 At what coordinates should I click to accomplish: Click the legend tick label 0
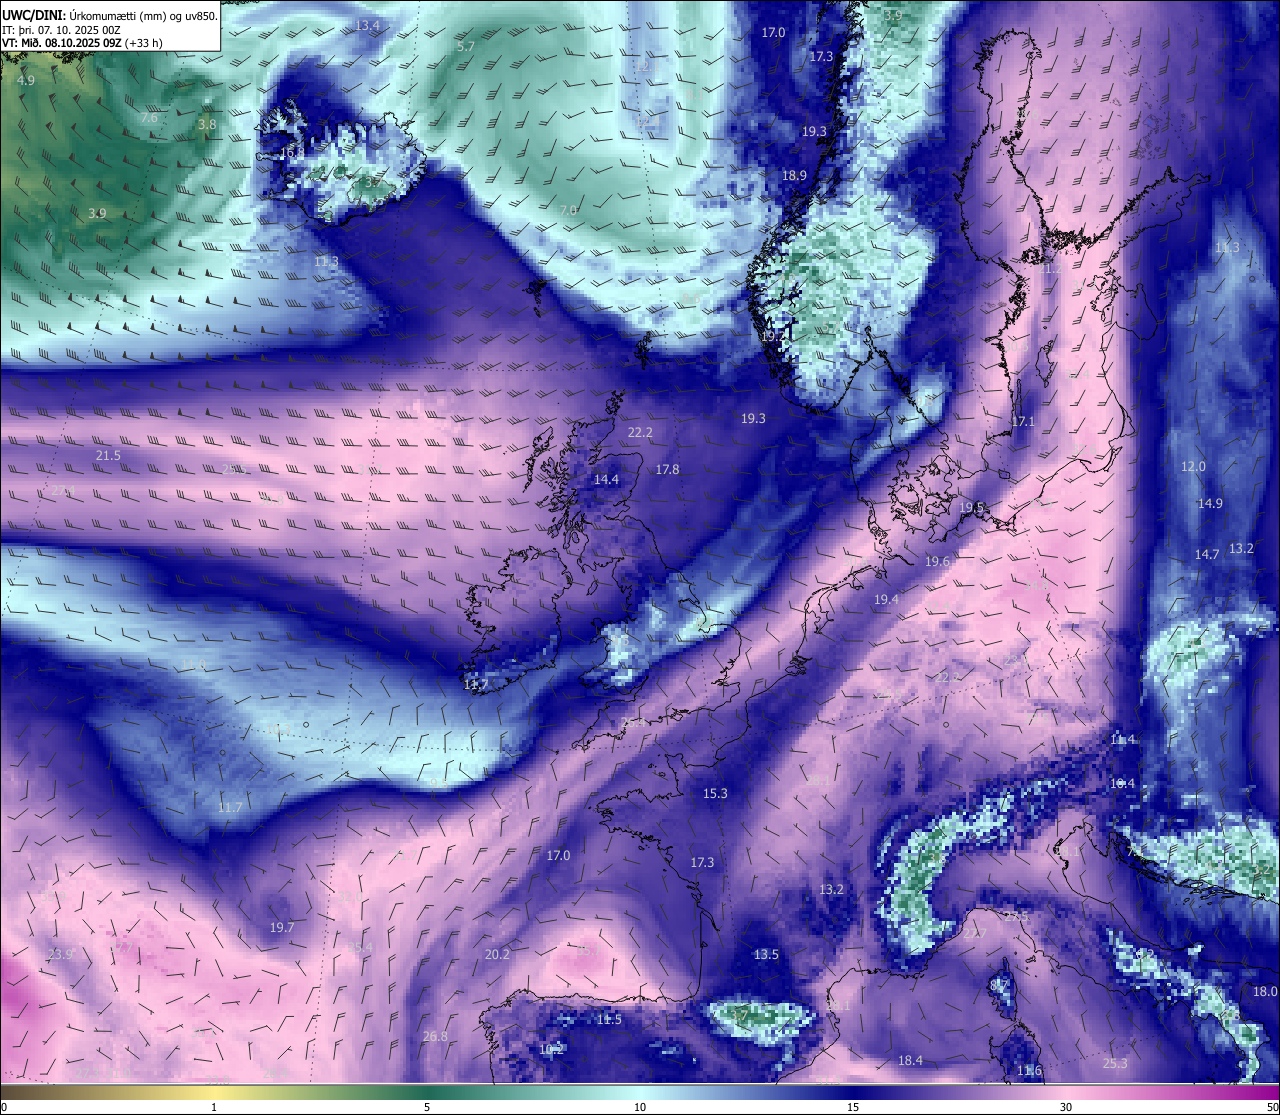pyautogui.click(x=4, y=1107)
